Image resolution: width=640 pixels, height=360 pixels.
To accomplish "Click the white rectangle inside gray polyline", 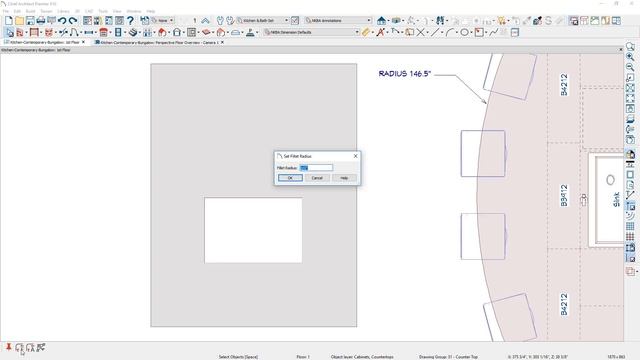I will tap(253, 230).
